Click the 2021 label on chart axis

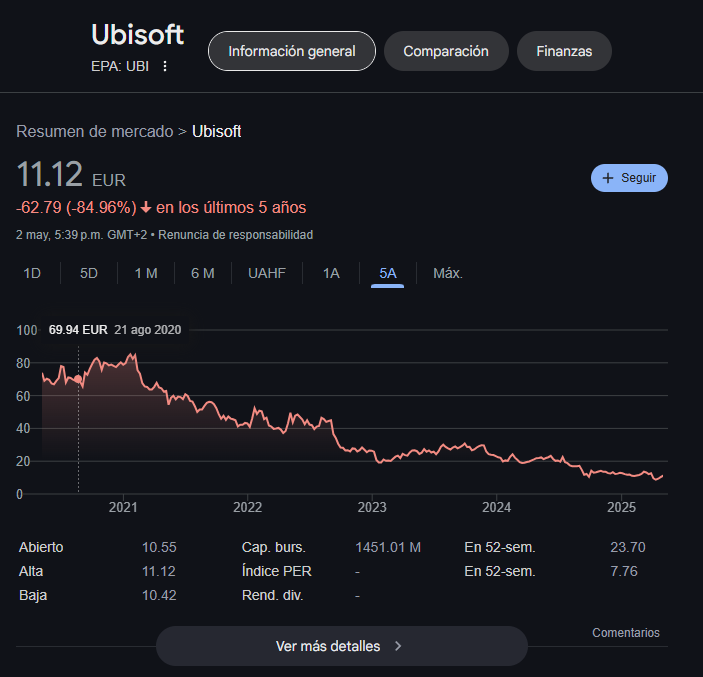coord(123,507)
